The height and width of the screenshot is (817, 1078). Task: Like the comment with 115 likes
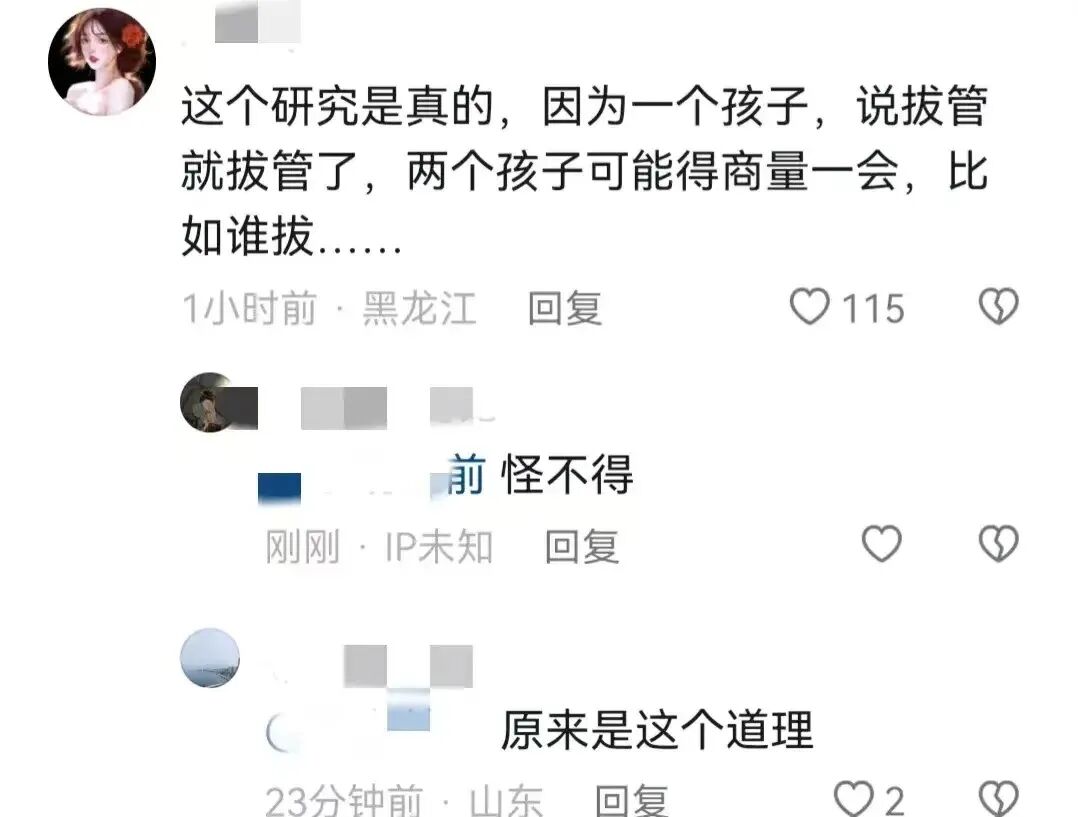809,306
